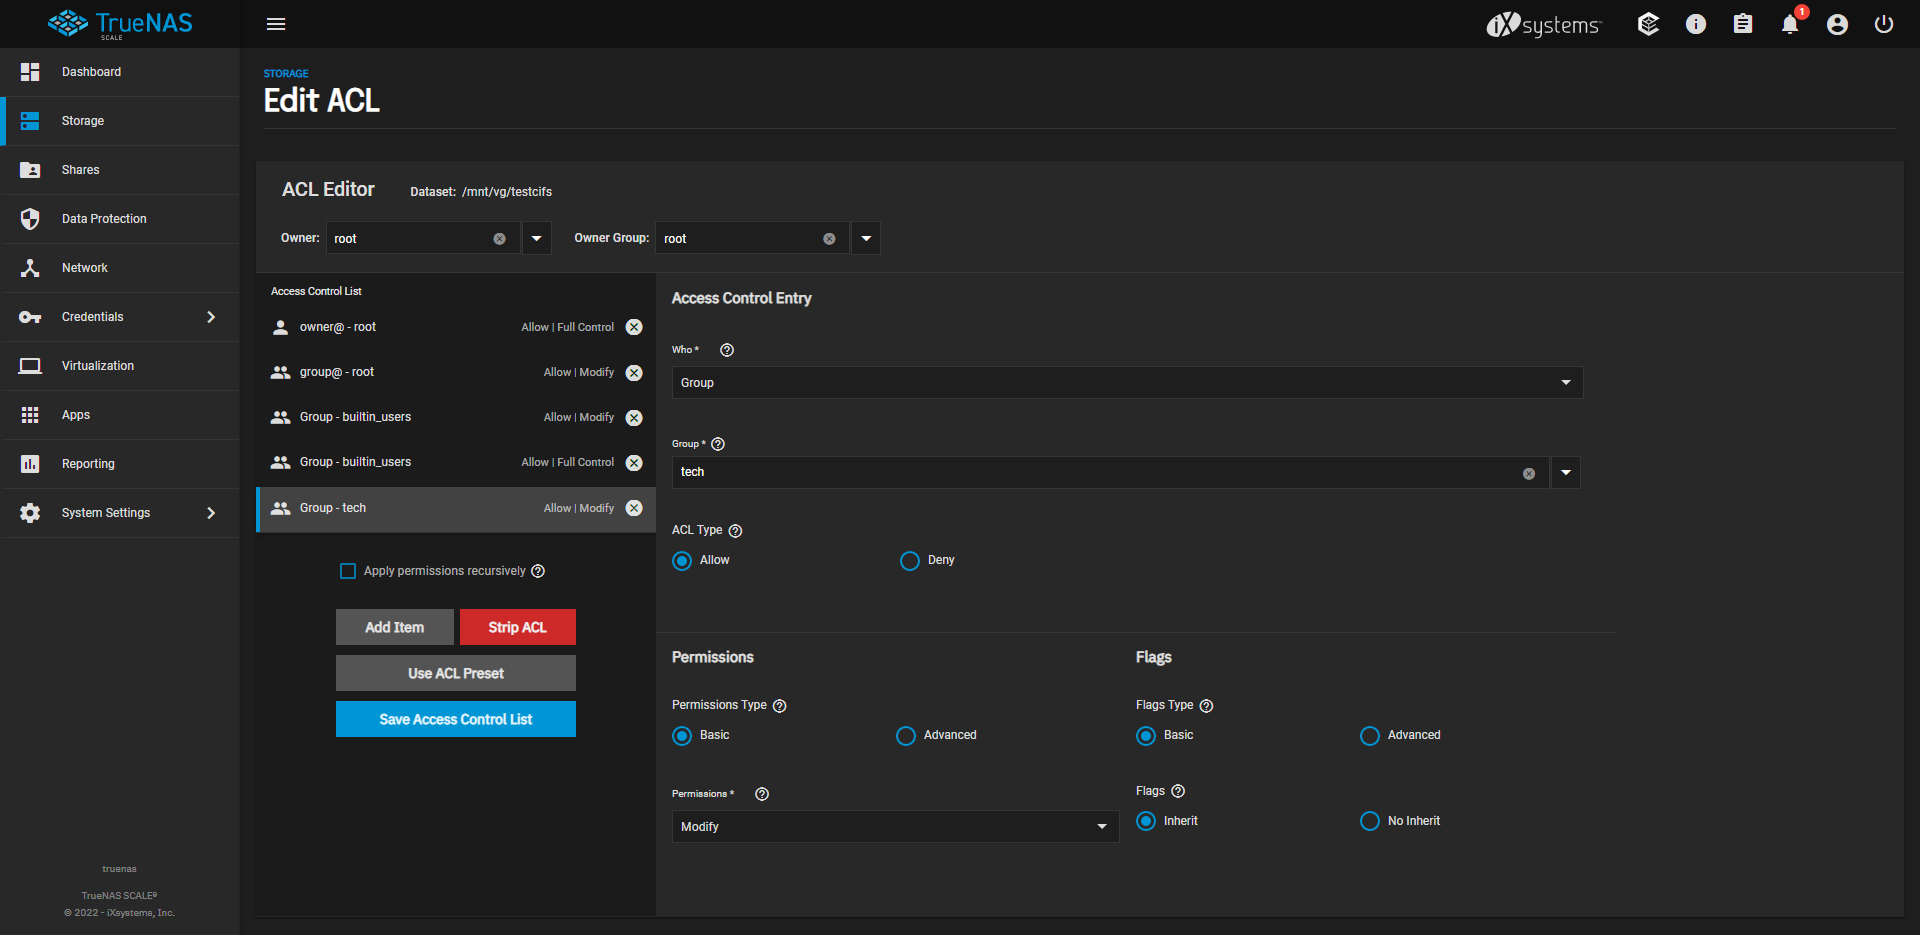Screen dimensions: 1920x935
Task: Expand the Permissions dropdown set to Modify
Action: tap(894, 827)
